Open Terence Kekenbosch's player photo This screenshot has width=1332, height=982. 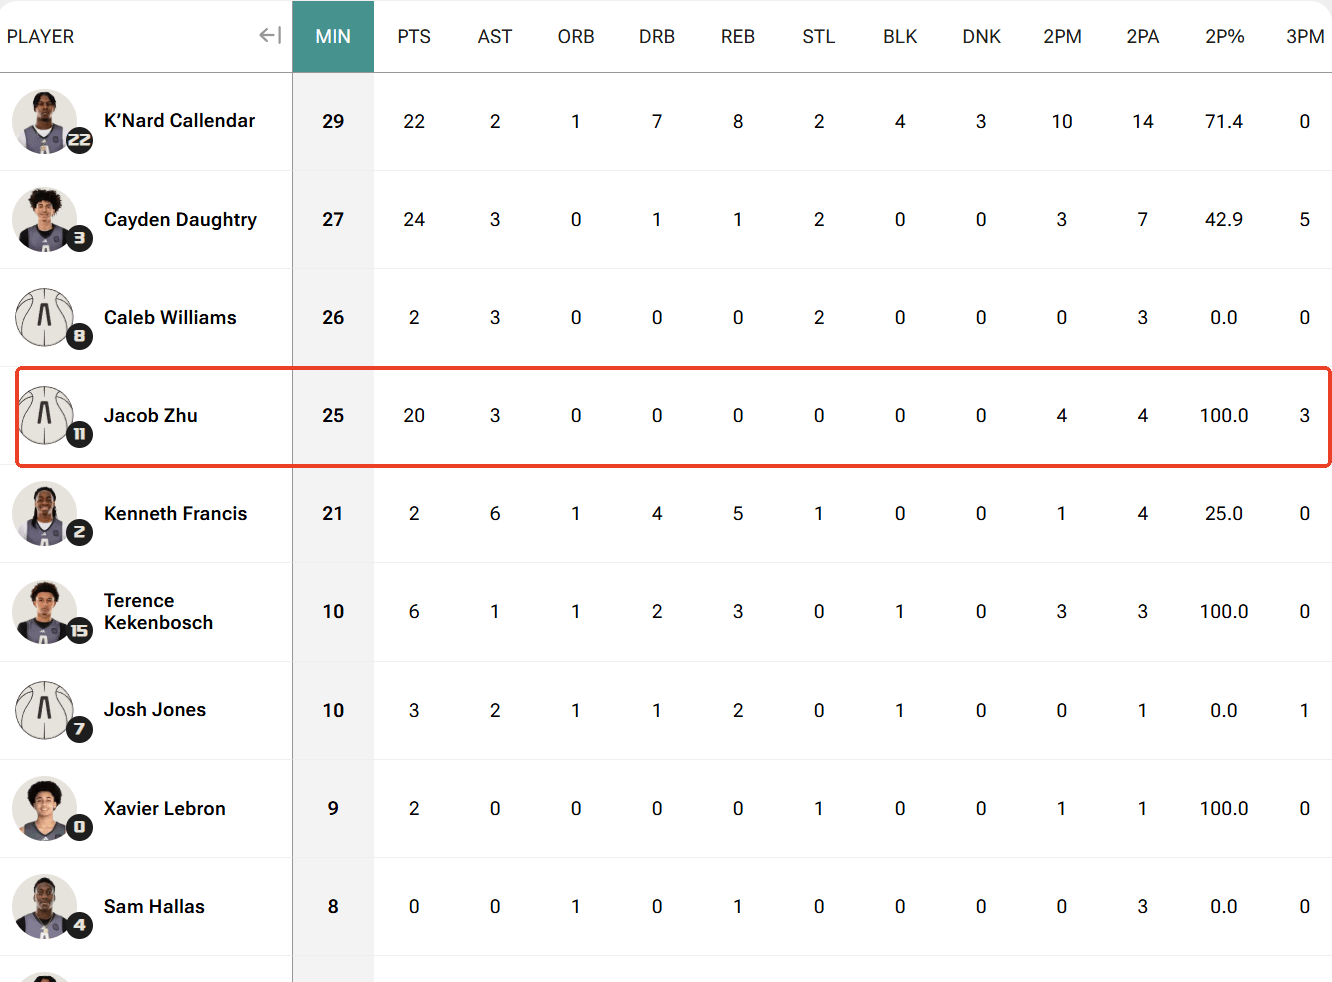[44, 611]
